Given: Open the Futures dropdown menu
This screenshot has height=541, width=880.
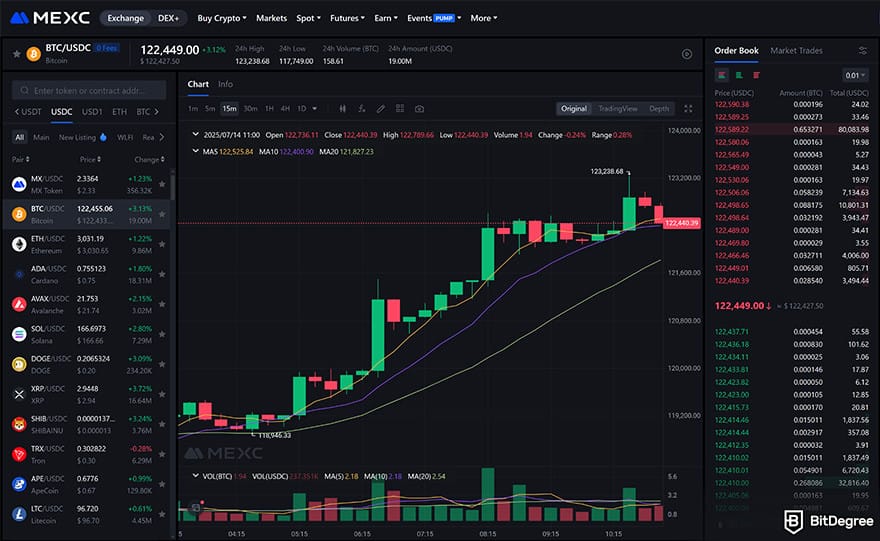Looking at the screenshot, I should click(x=347, y=18).
